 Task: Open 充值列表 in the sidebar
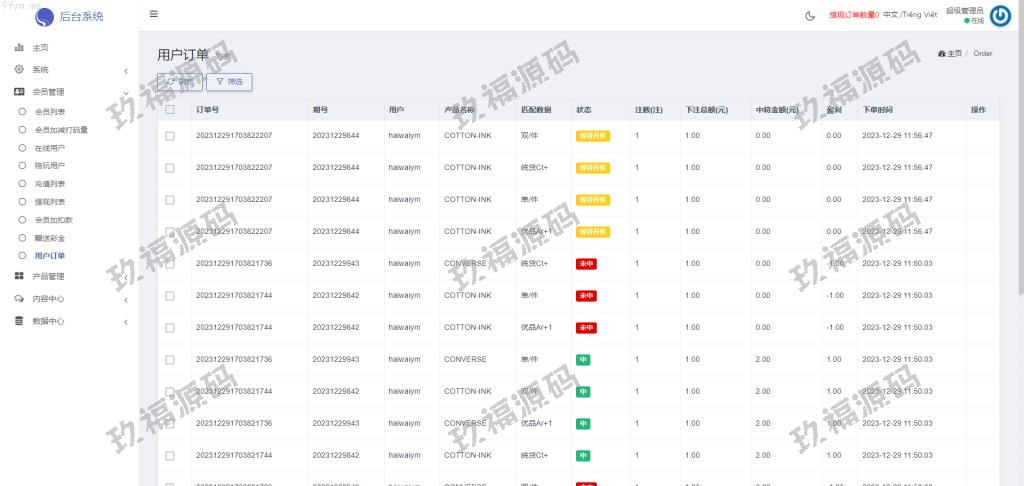click(x=49, y=184)
